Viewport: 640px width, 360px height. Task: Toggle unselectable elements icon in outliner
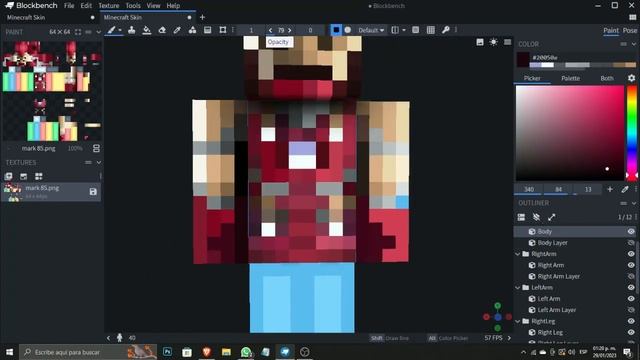(536, 217)
